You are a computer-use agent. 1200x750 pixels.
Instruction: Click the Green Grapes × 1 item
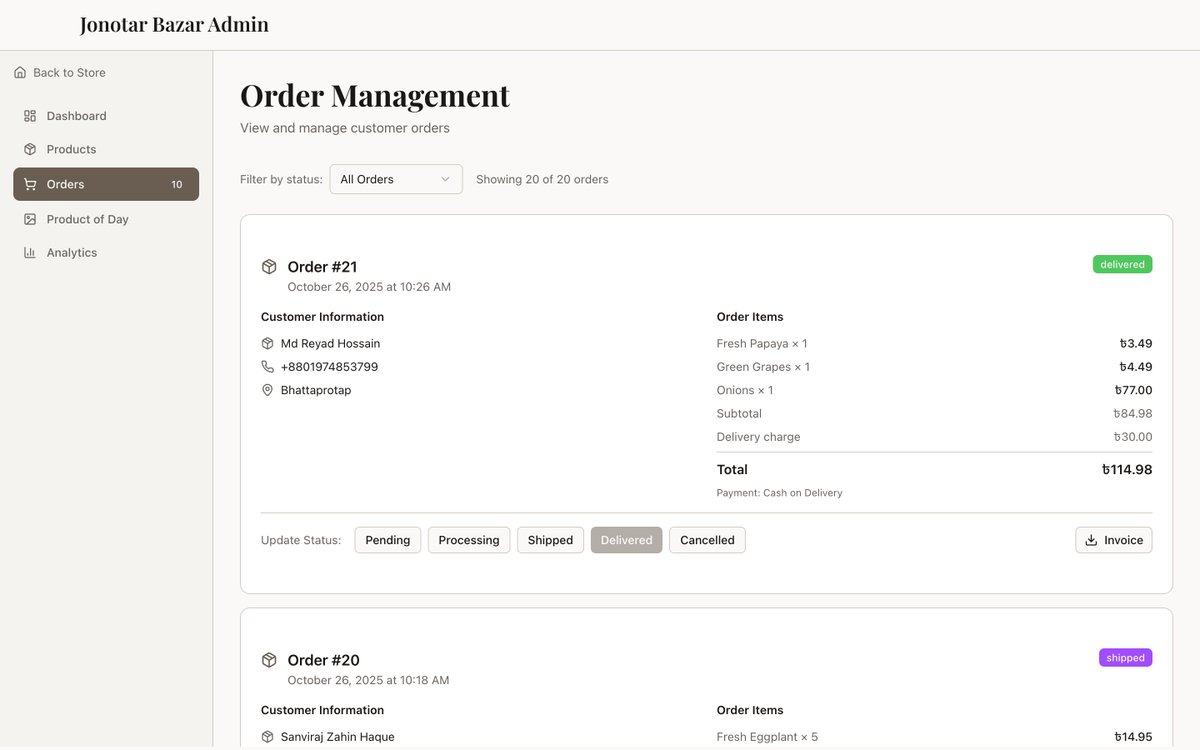pyautogui.click(x=763, y=367)
